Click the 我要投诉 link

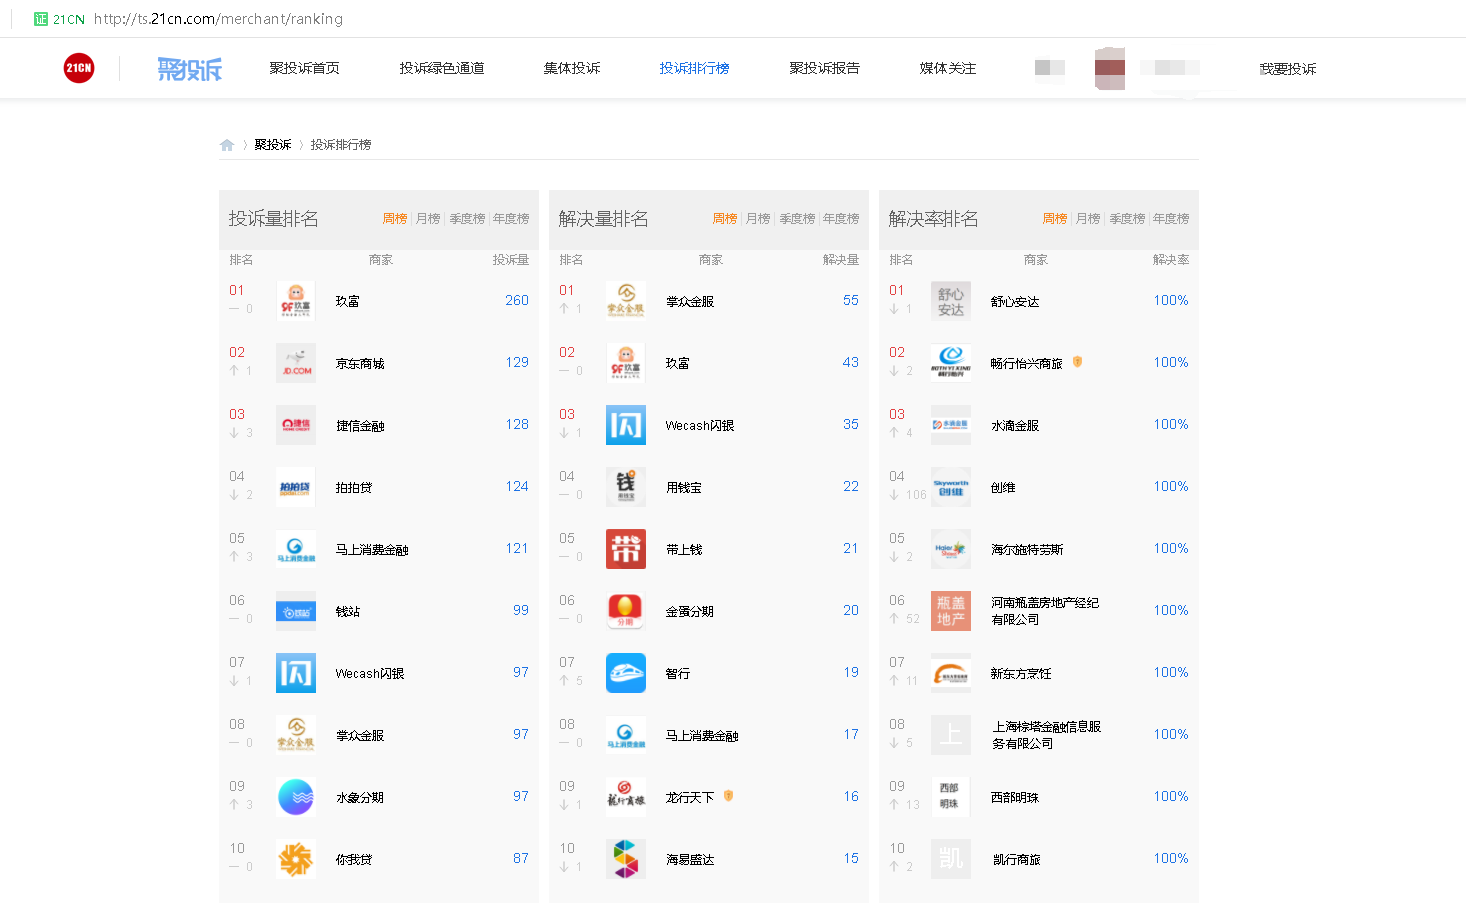pyautogui.click(x=1288, y=69)
